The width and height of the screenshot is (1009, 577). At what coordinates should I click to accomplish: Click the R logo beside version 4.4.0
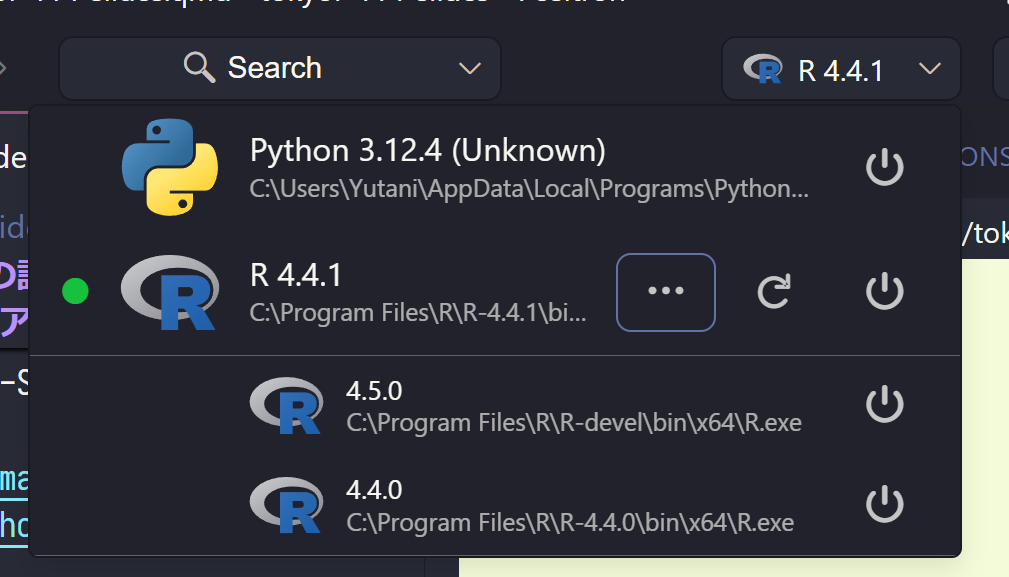click(286, 505)
